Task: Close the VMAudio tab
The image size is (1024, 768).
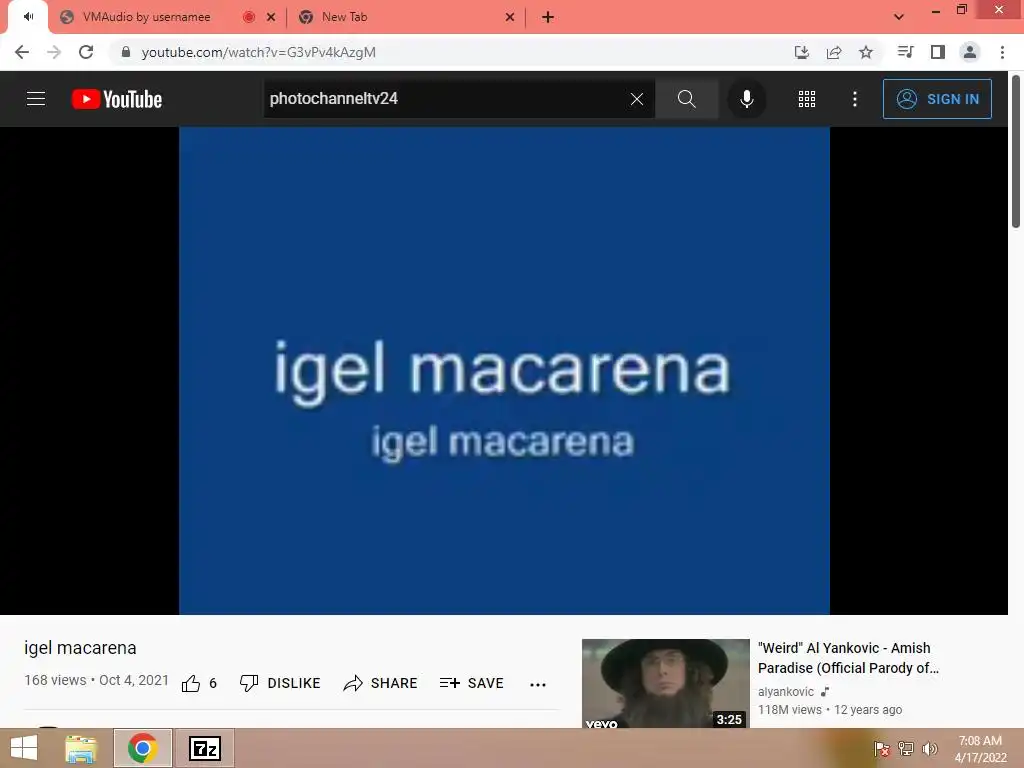Action: click(271, 18)
